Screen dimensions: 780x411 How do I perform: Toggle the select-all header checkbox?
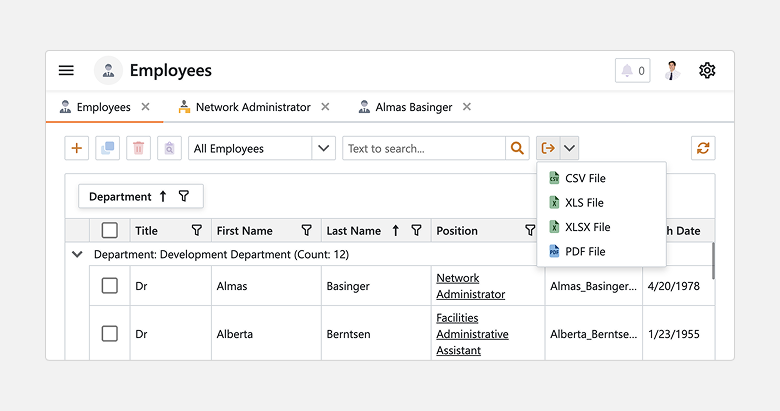point(110,230)
